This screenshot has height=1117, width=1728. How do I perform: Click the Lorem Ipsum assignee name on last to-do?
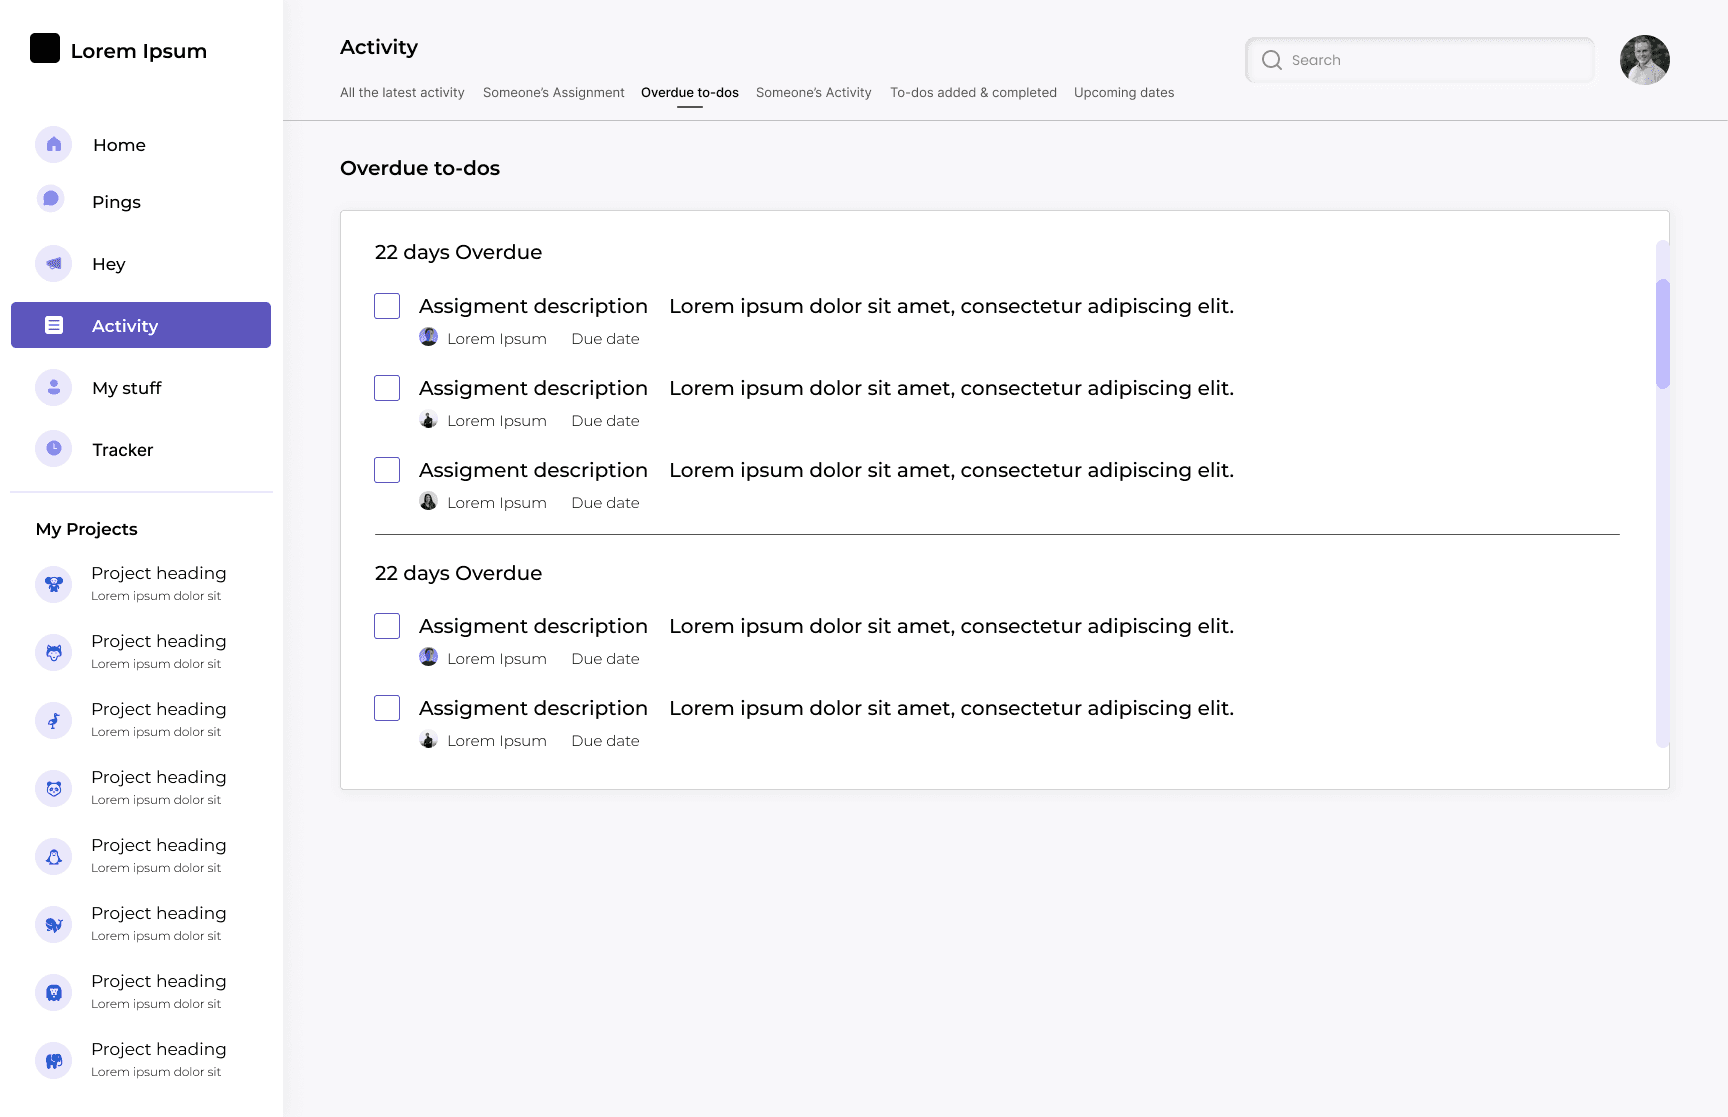497,741
